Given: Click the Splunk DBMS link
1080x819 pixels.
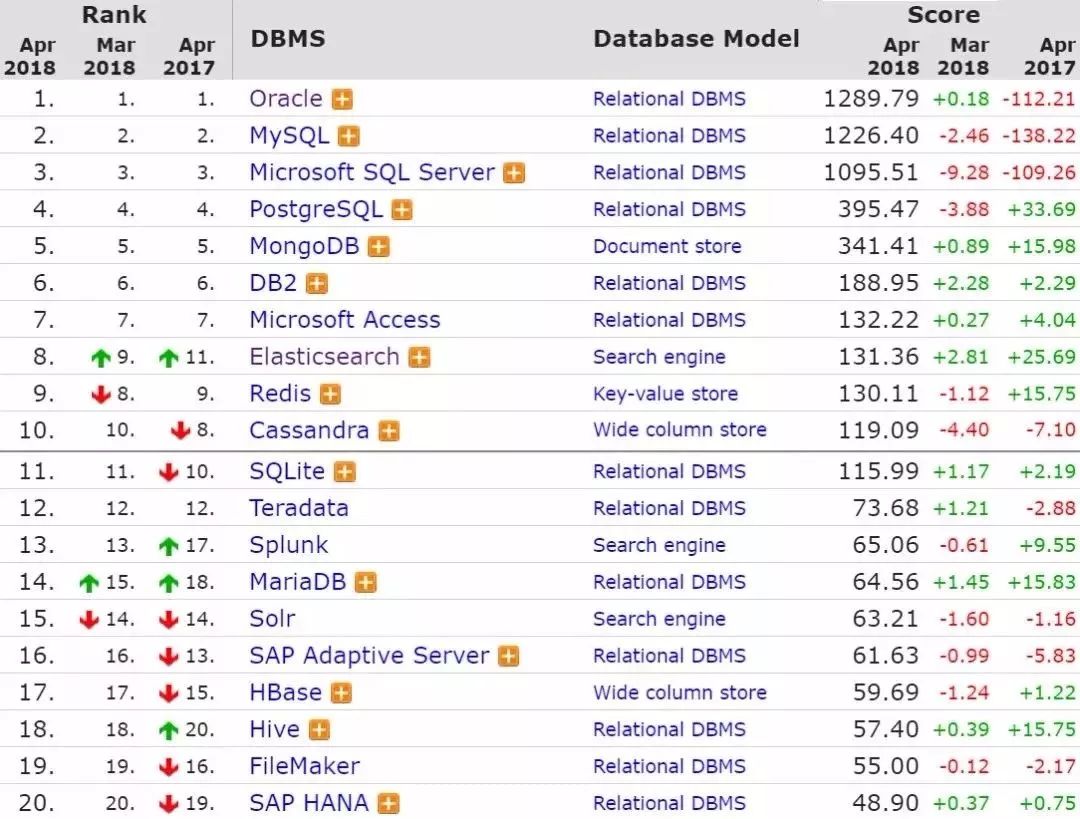Looking at the screenshot, I should [x=288, y=545].
